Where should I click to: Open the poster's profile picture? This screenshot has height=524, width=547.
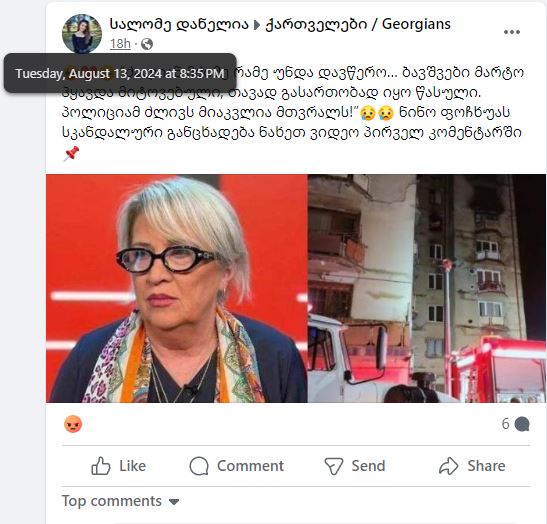coord(82,34)
